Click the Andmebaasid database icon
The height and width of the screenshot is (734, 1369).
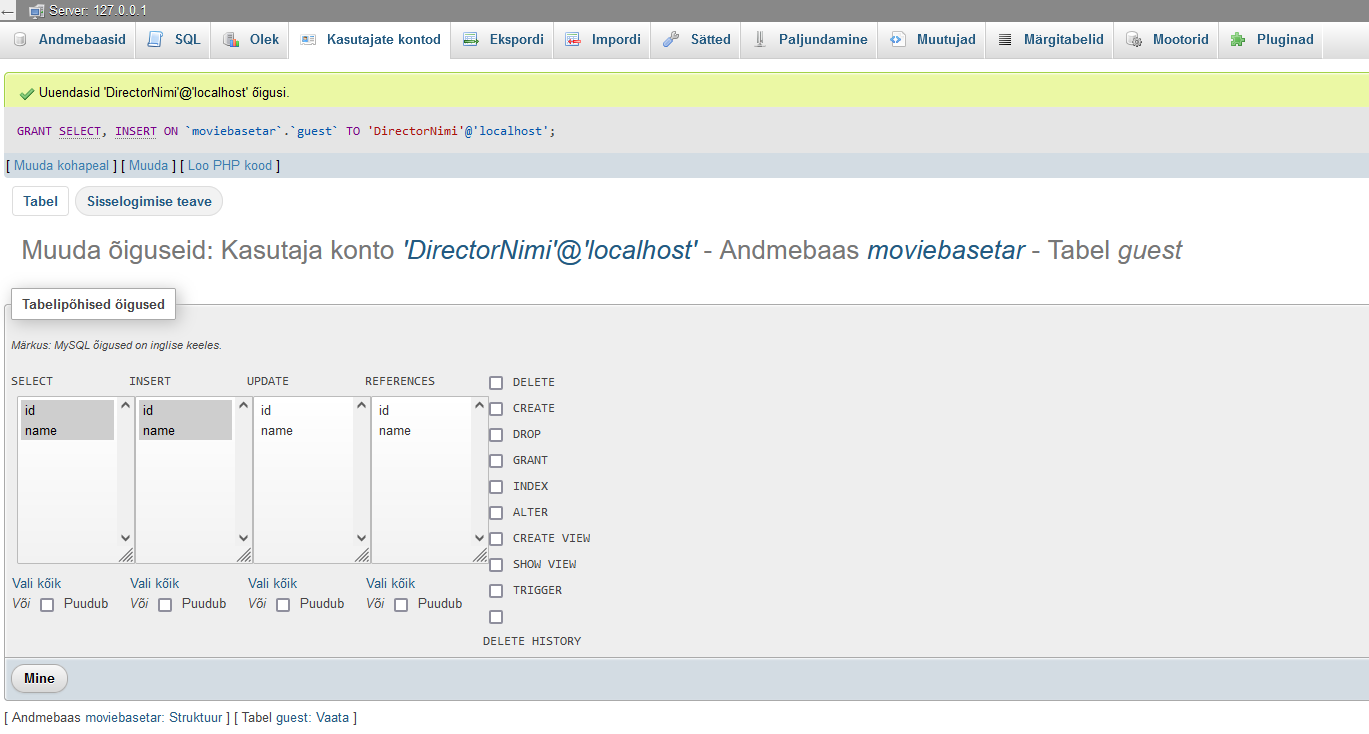point(20,40)
